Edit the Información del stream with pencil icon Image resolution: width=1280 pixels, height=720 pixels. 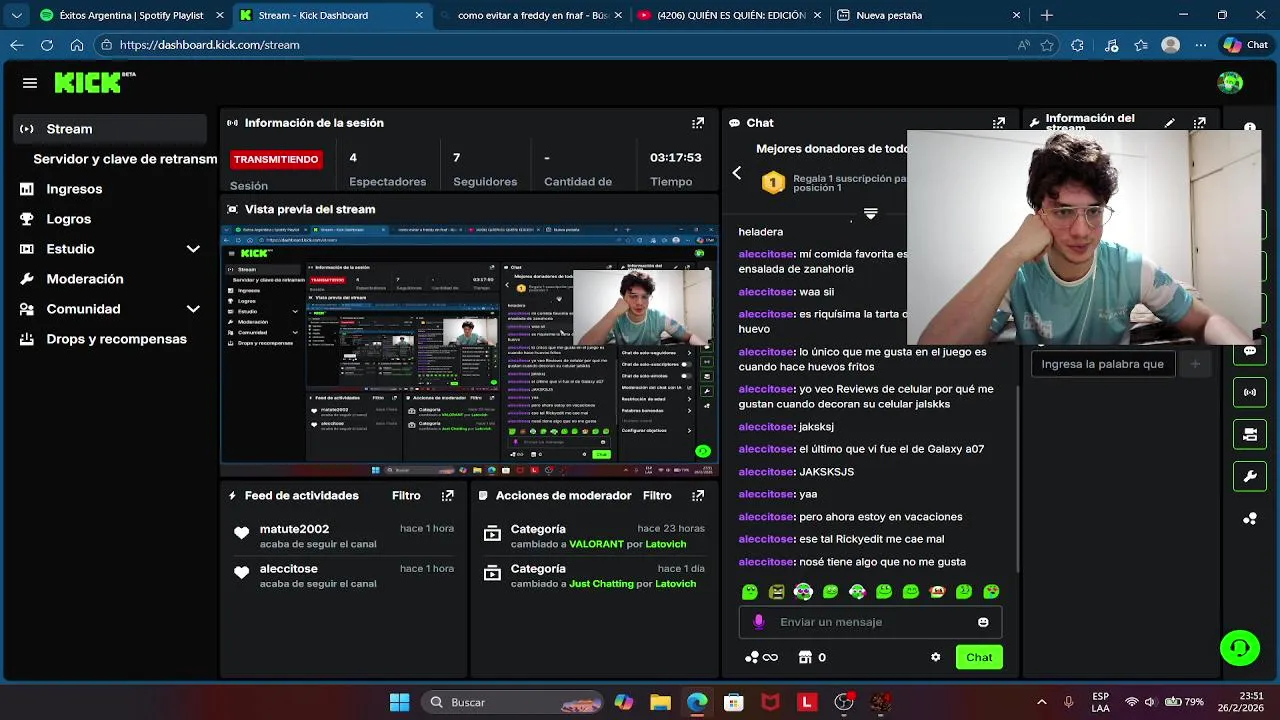click(x=1170, y=123)
